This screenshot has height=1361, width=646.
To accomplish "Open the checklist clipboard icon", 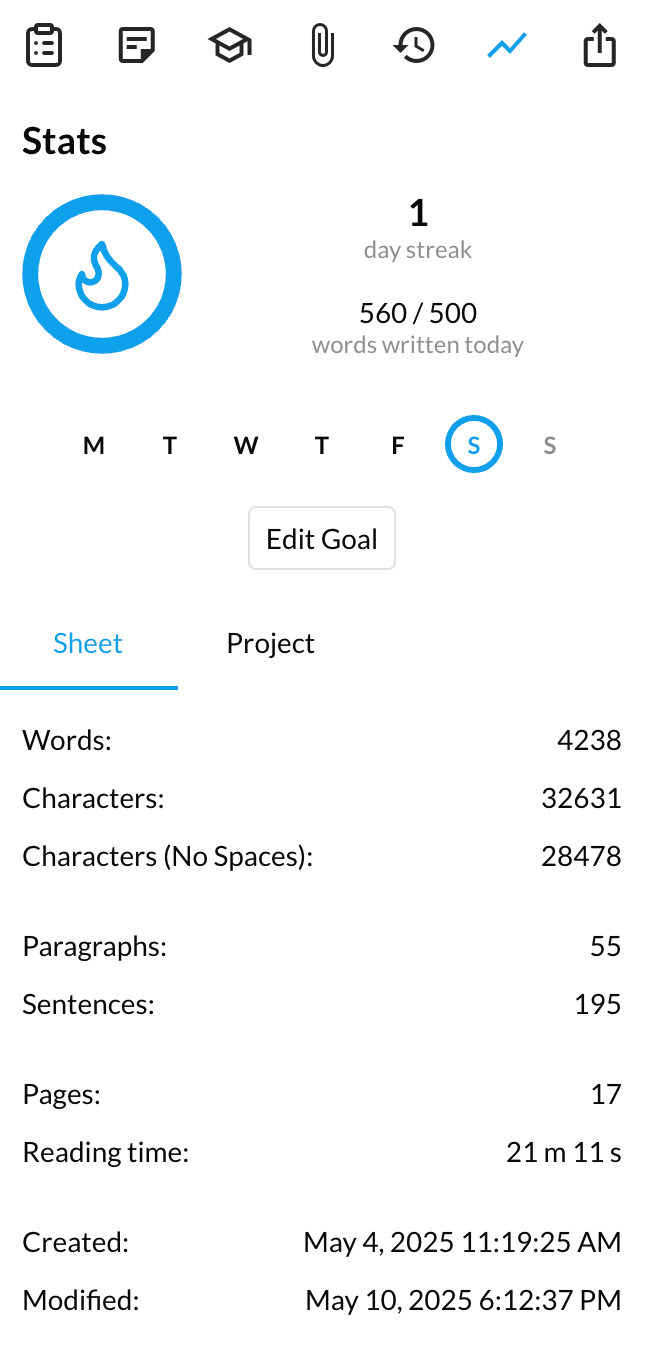I will [44, 46].
